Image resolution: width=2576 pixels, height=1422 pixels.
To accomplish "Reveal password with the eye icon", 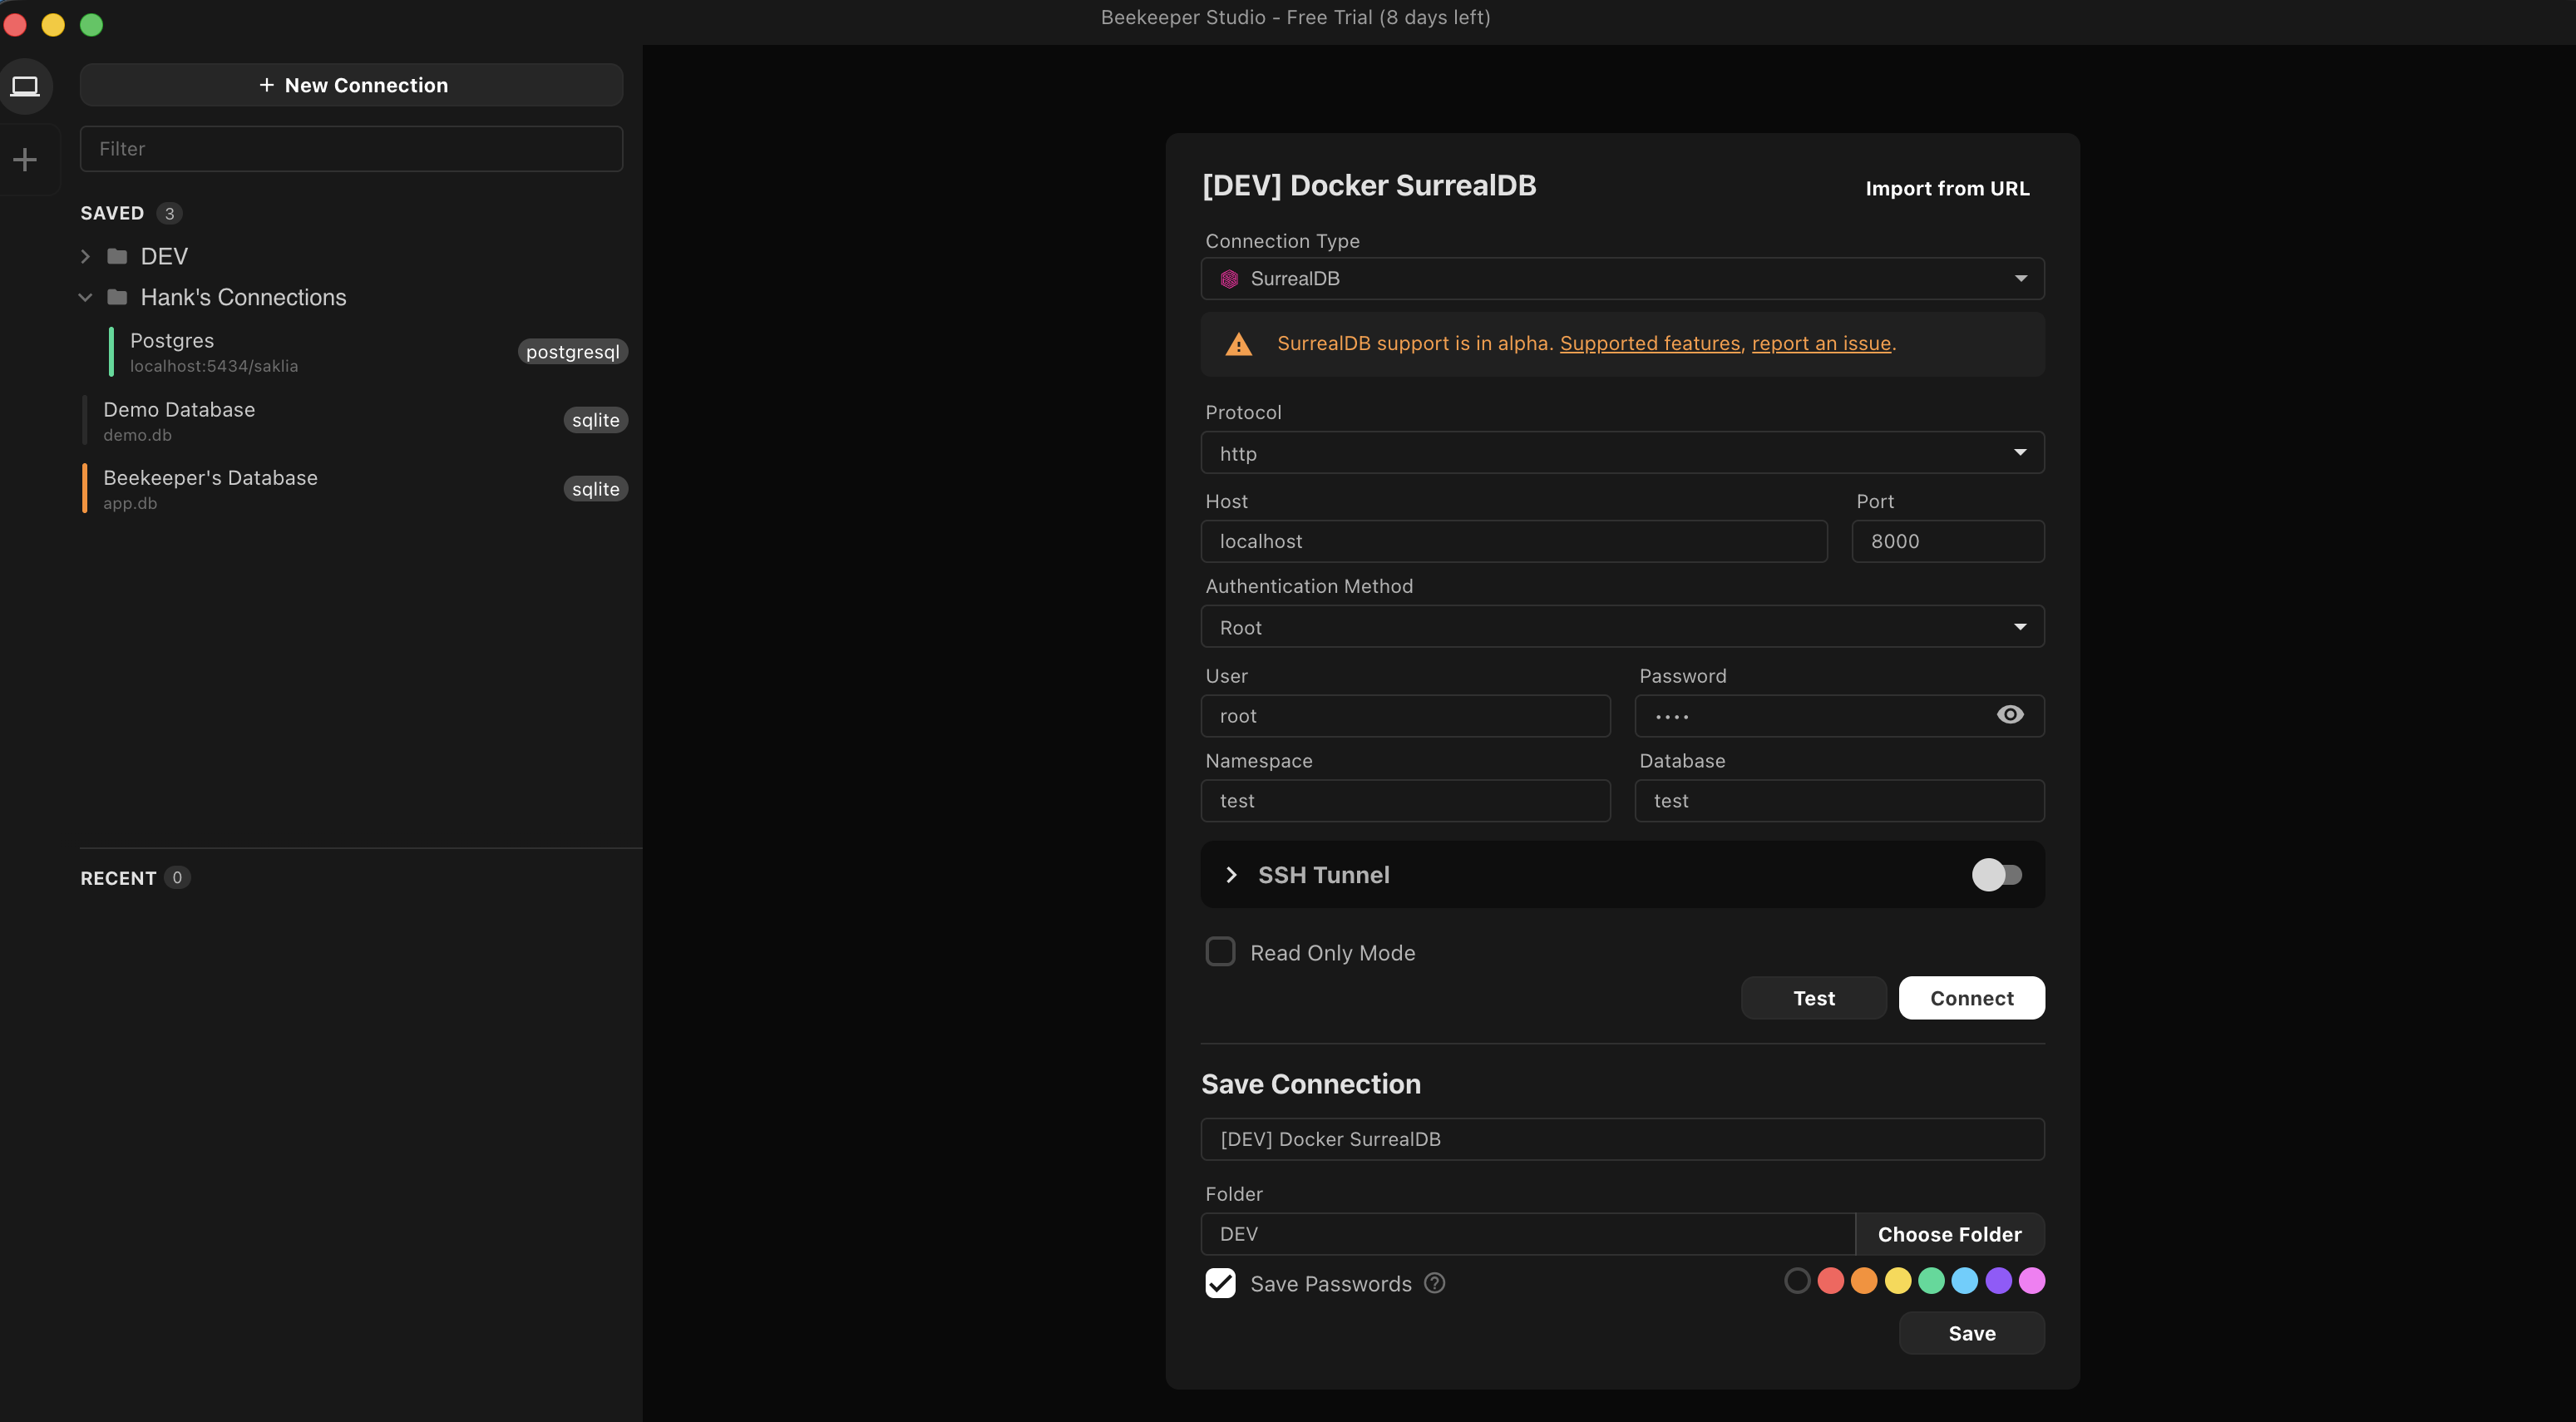I will pyautogui.click(x=2009, y=715).
